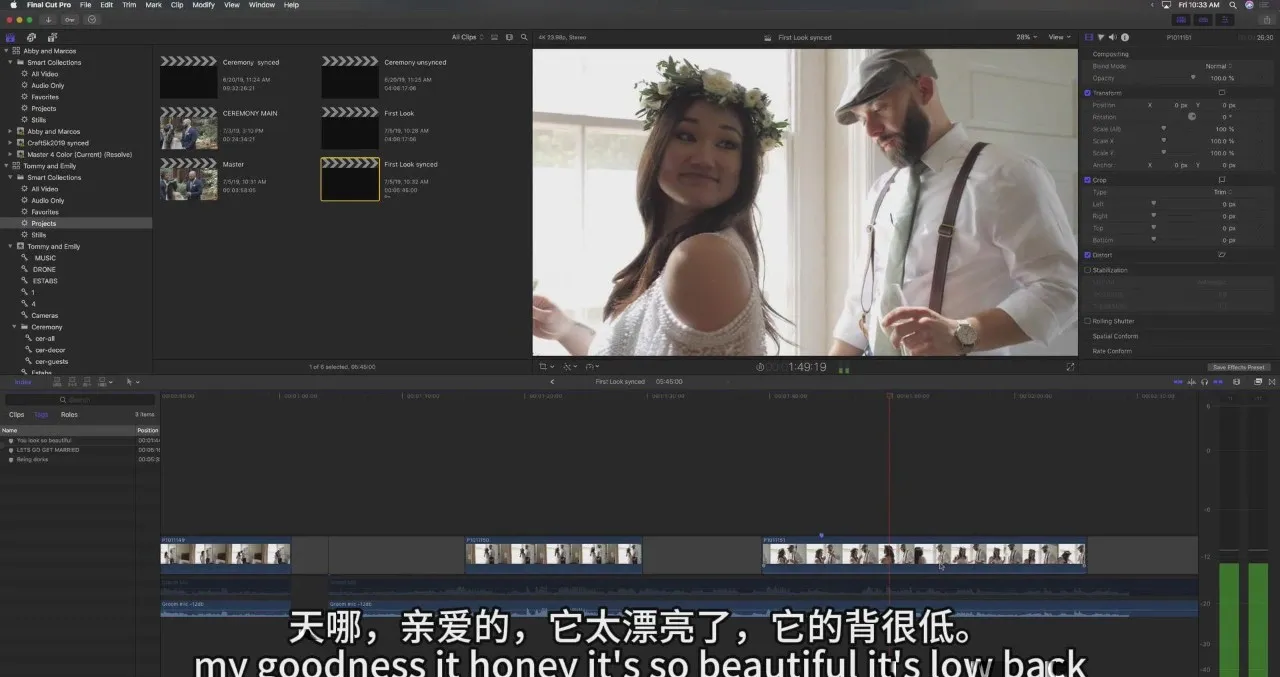Screen dimensions: 1280x677
Task: Show the Titles and Generators sidebar
Action: tap(51, 37)
